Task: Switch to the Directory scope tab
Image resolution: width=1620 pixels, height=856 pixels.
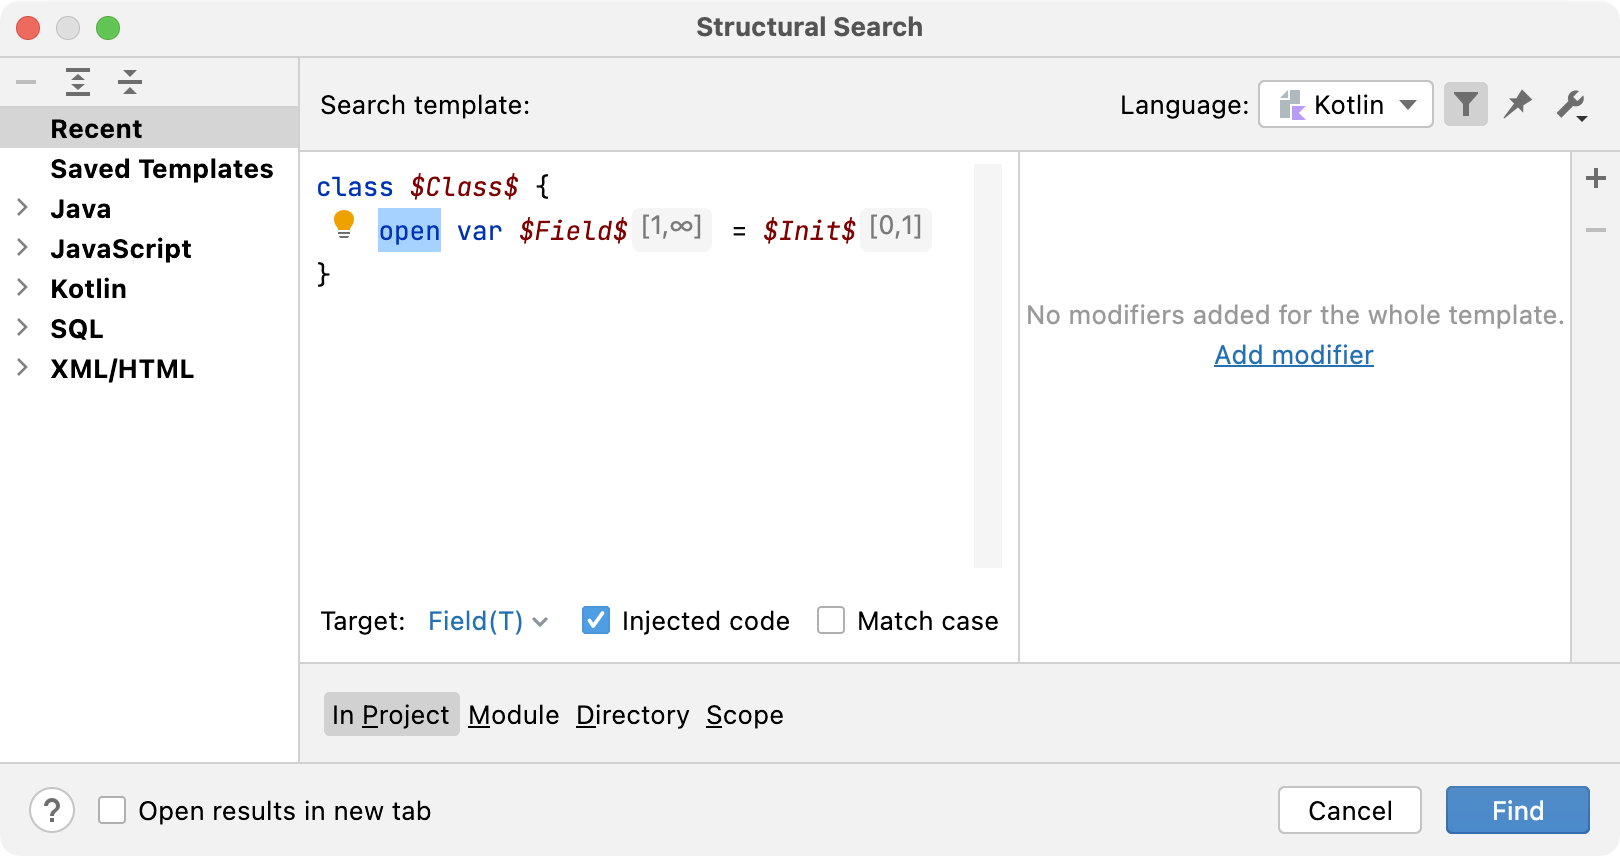Action: (632, 715)
